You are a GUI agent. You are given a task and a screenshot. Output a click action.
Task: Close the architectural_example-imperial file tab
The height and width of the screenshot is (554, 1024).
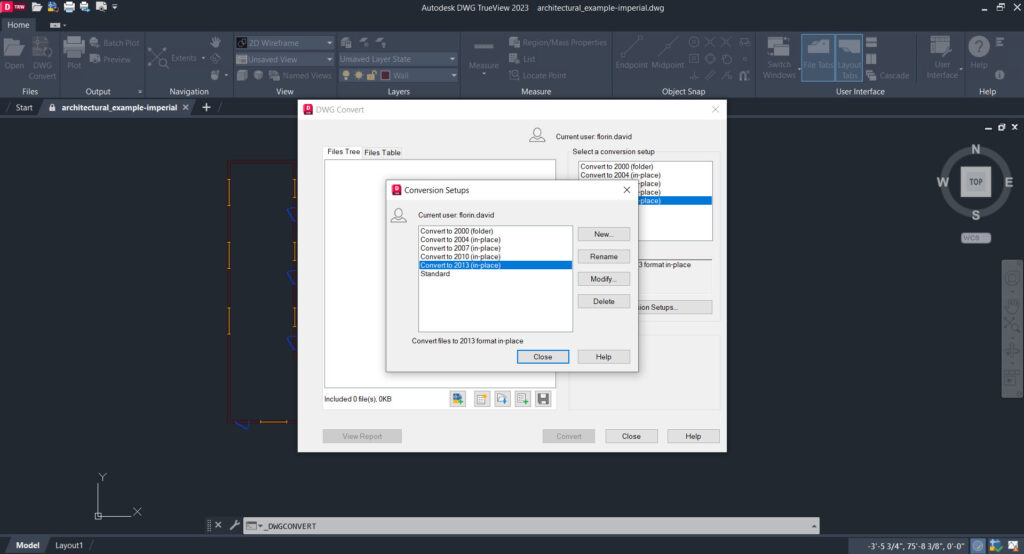point(185,107)
